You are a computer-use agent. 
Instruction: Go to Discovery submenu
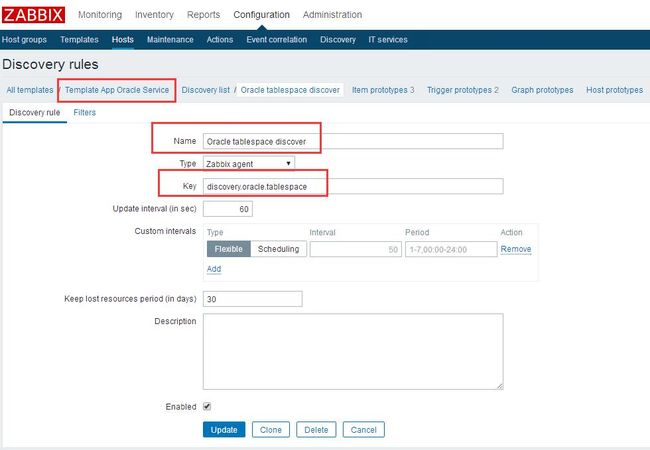[x=338, y=40]
